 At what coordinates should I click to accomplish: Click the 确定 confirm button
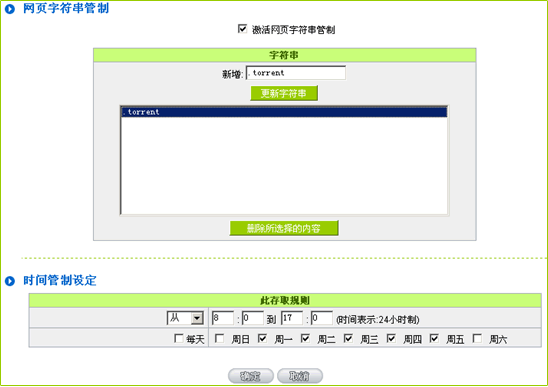coord(251,376)
